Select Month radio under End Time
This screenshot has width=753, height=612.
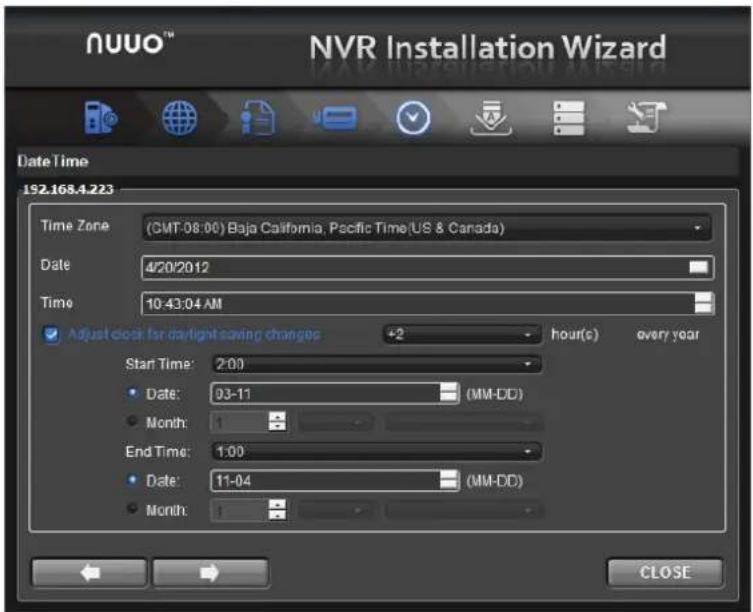[x=132, y=508]
